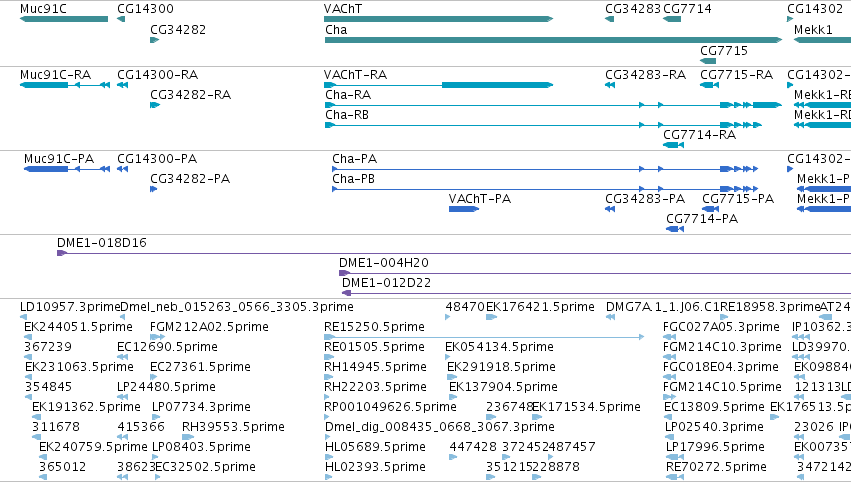The width and height of the screenshot is (851, 482).
Task: Open the VAChT-RA transcript
Action: 439,85
